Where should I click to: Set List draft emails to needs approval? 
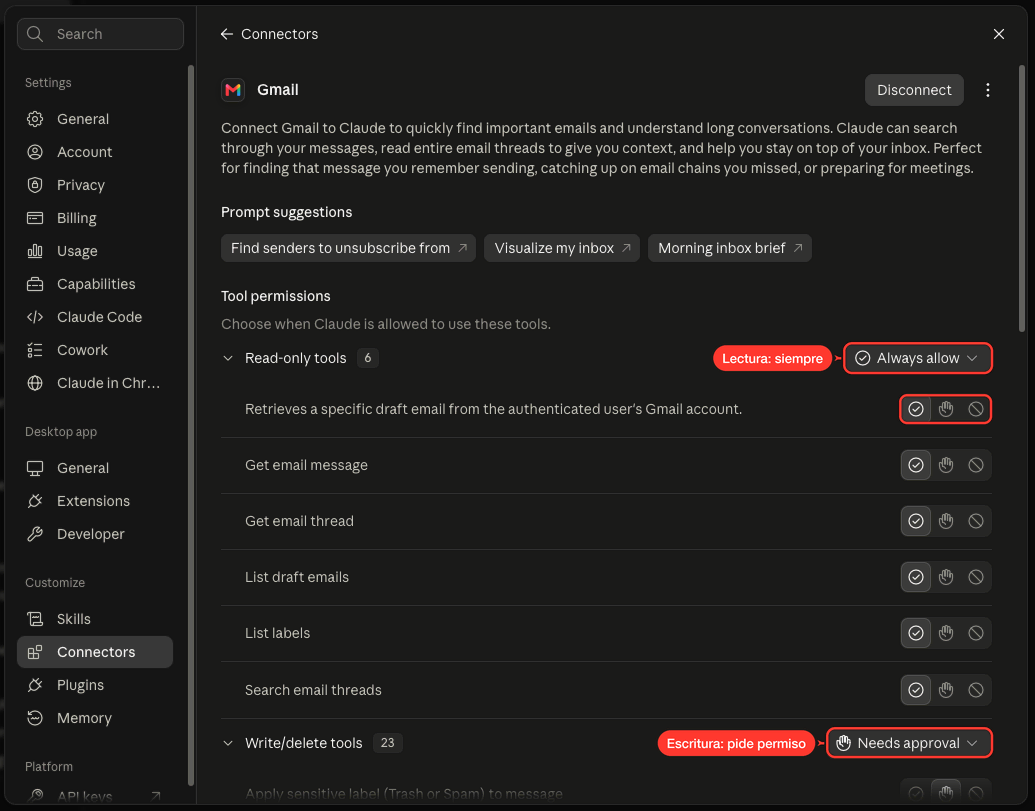(x=946, y=577)
